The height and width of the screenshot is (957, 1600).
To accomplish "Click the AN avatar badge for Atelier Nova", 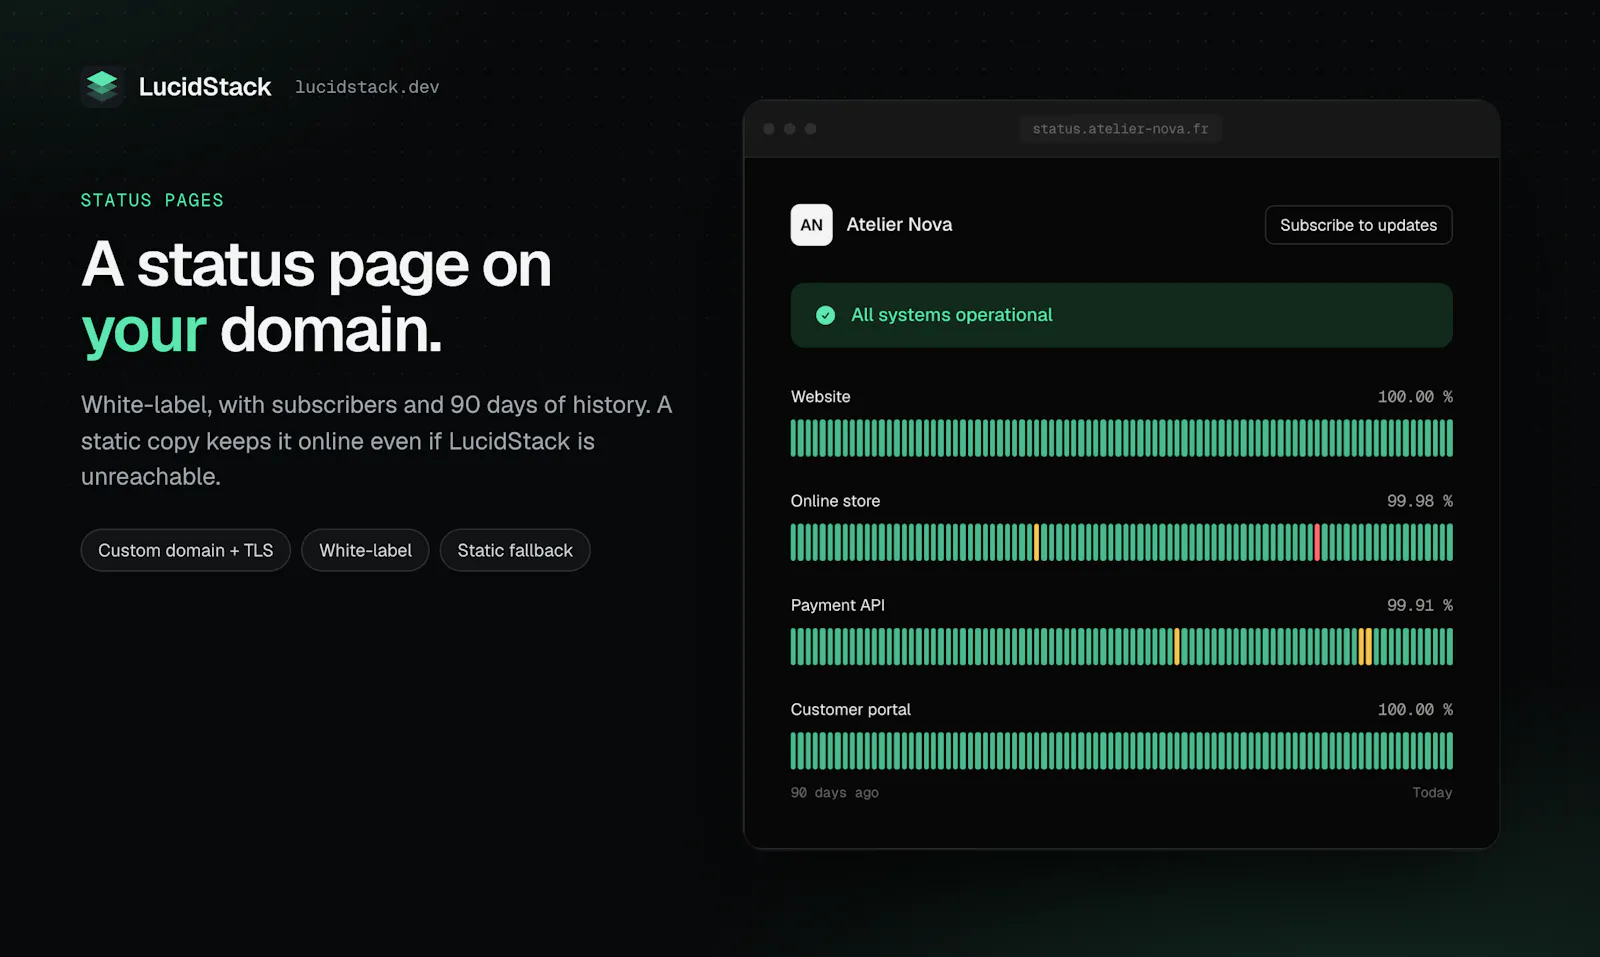I will click(811, 225).
